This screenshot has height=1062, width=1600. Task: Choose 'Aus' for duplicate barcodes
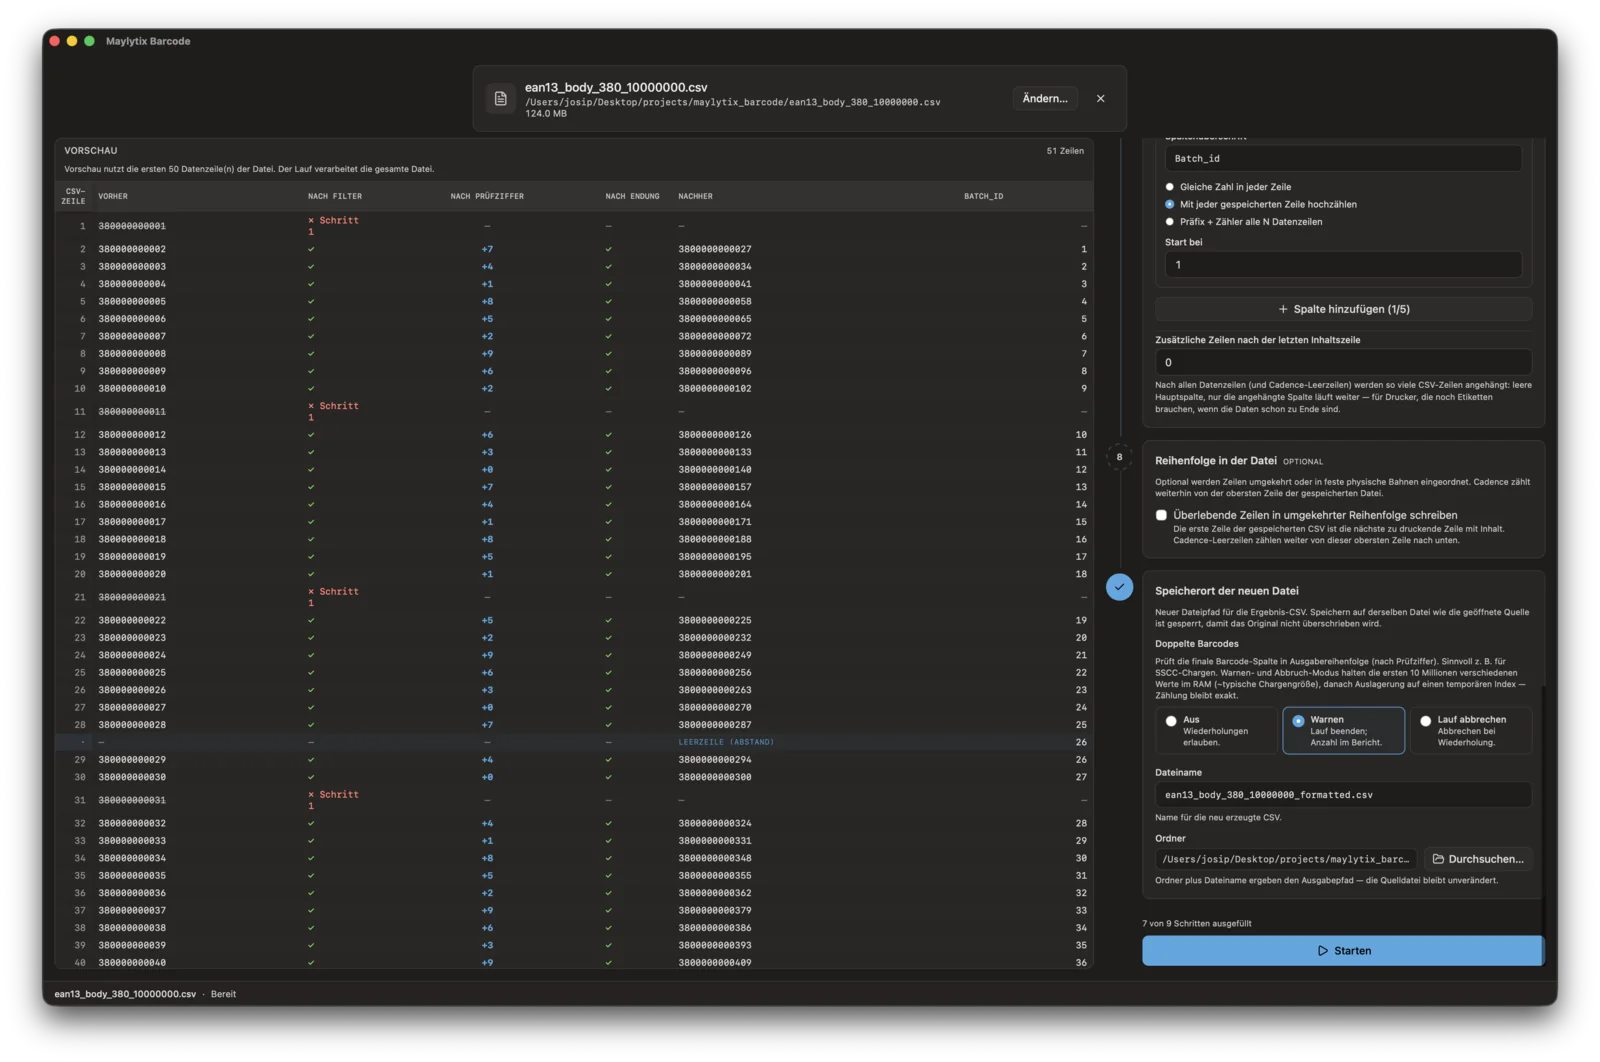click(1215, 731)
